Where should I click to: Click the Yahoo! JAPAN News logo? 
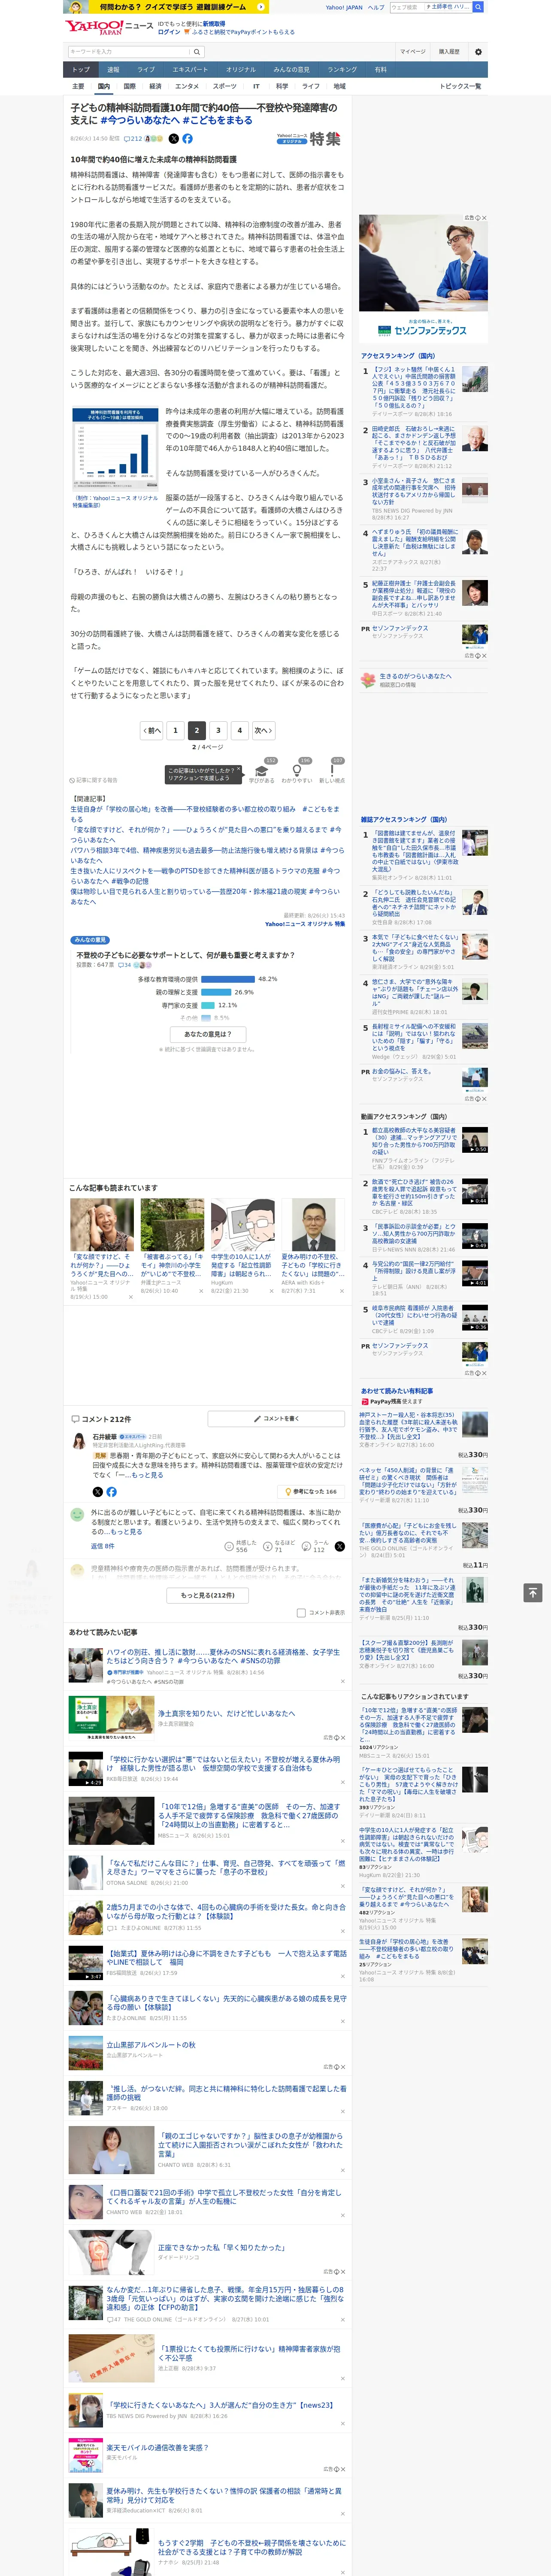point(109,27)
